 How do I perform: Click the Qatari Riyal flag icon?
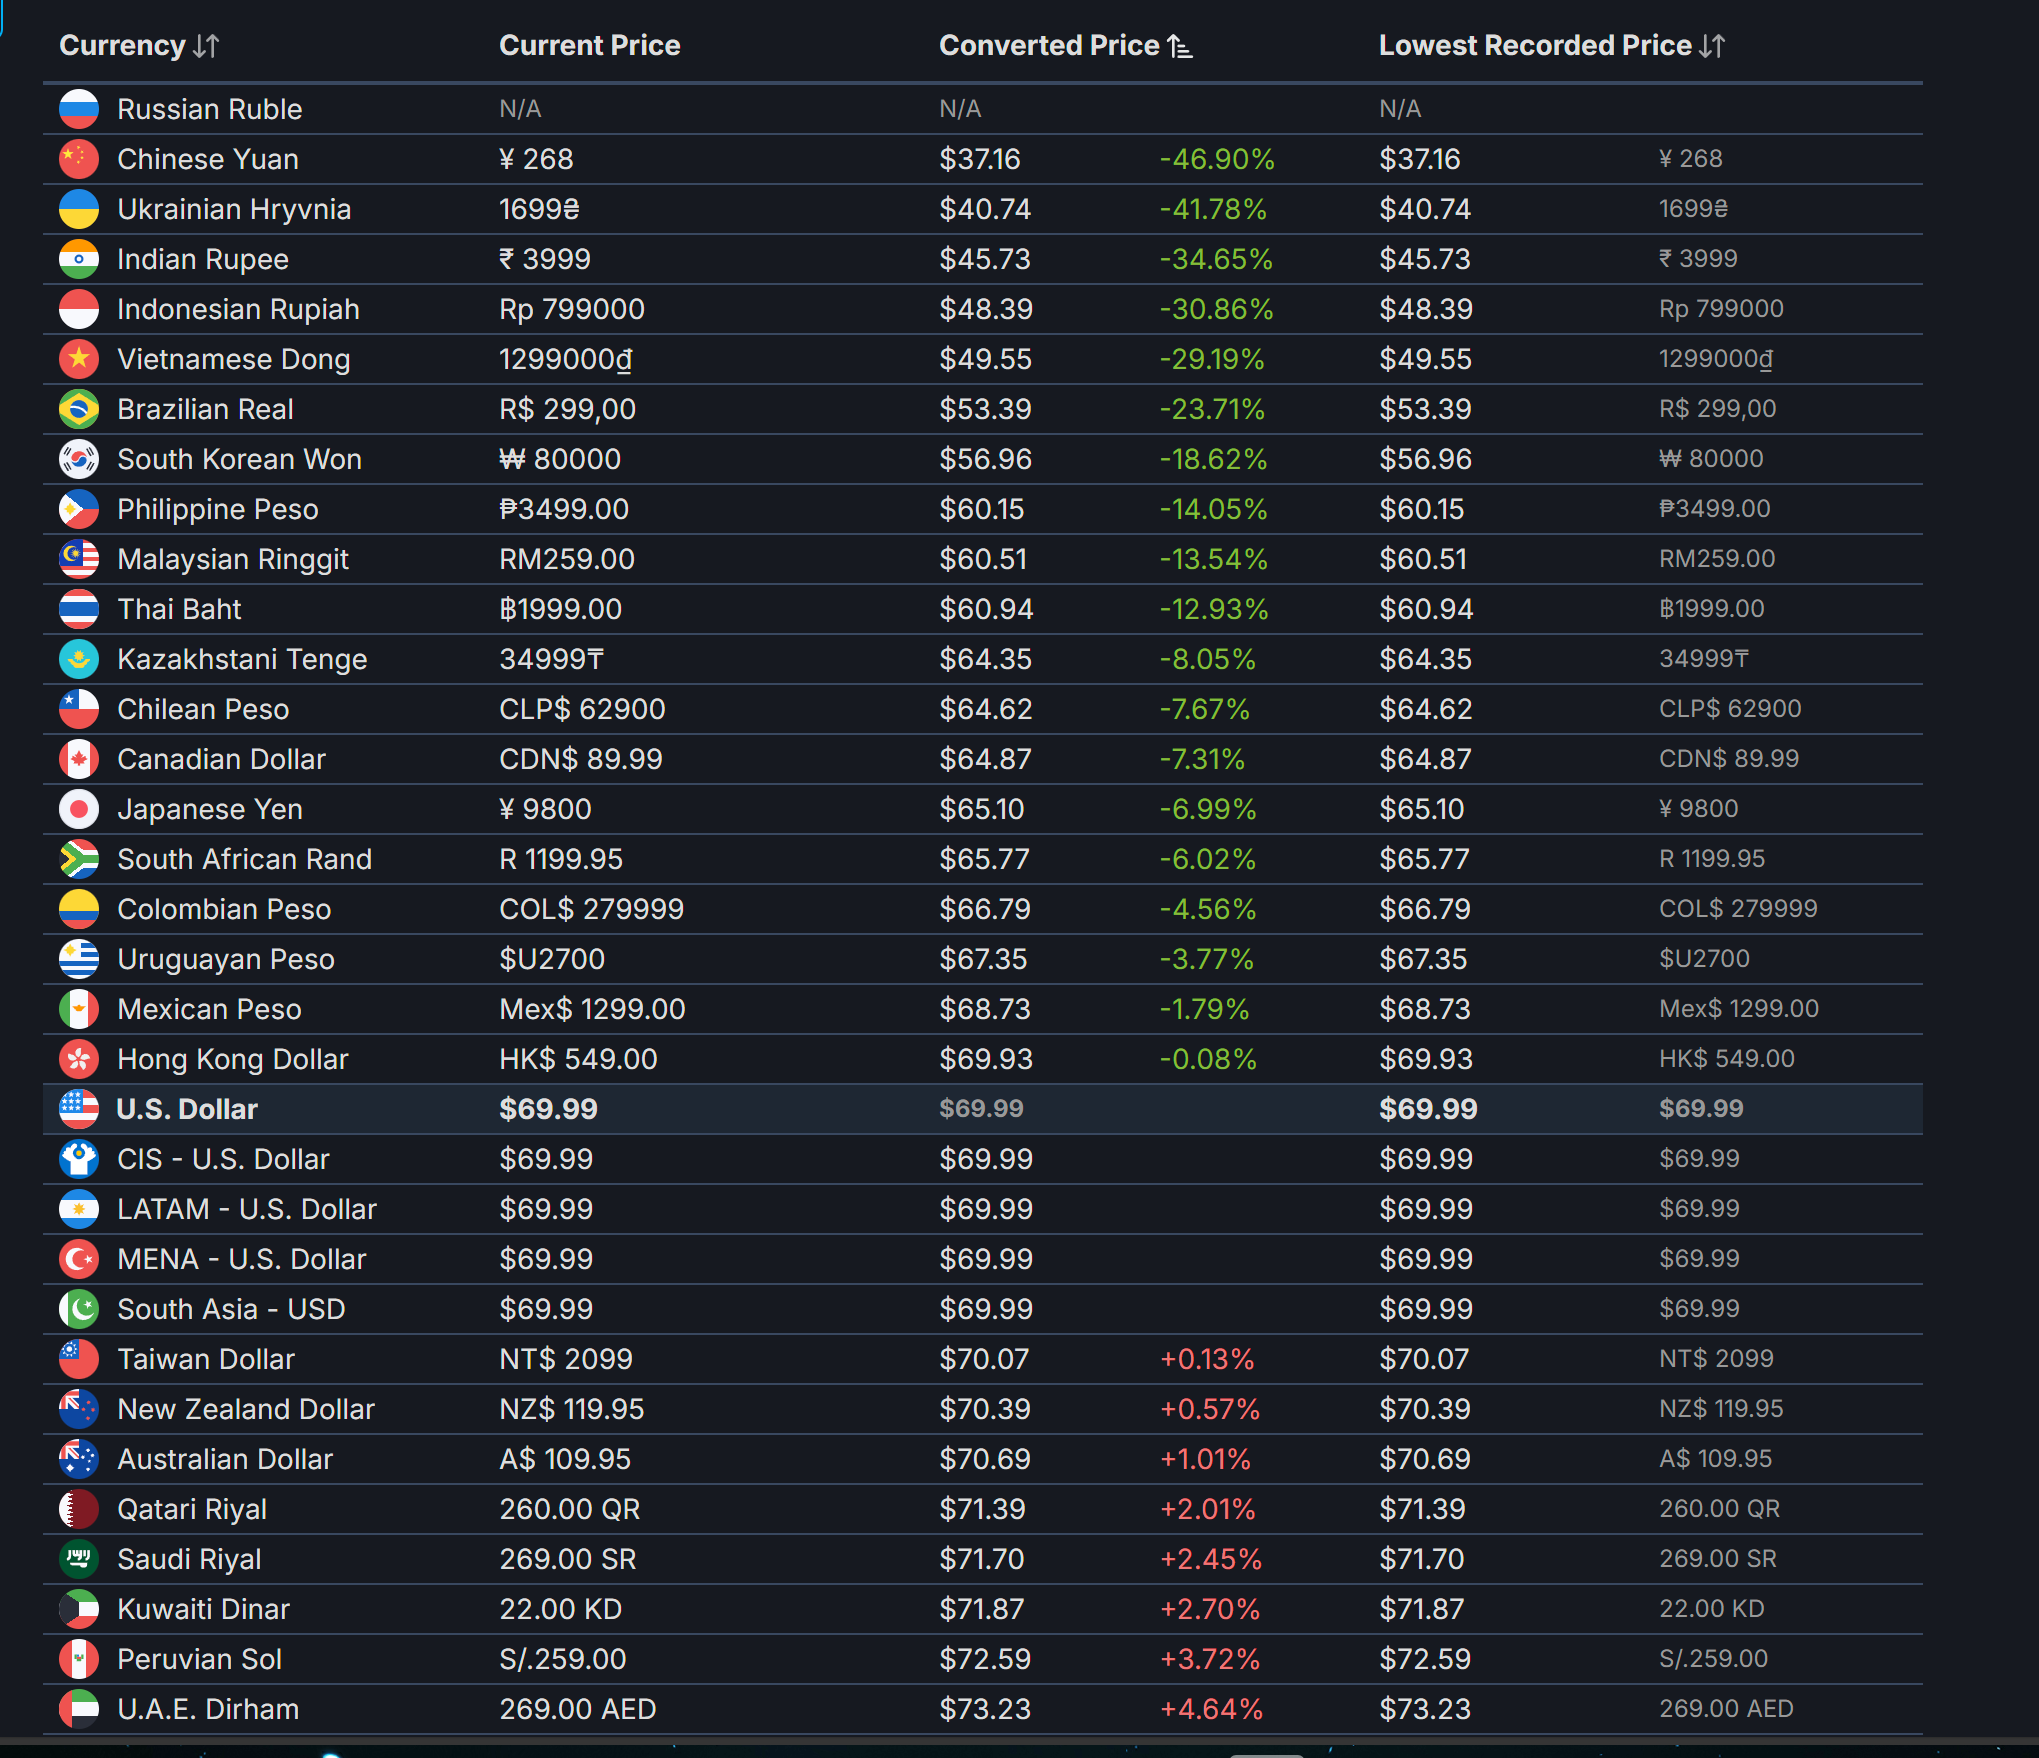(x=79, y=1509)
